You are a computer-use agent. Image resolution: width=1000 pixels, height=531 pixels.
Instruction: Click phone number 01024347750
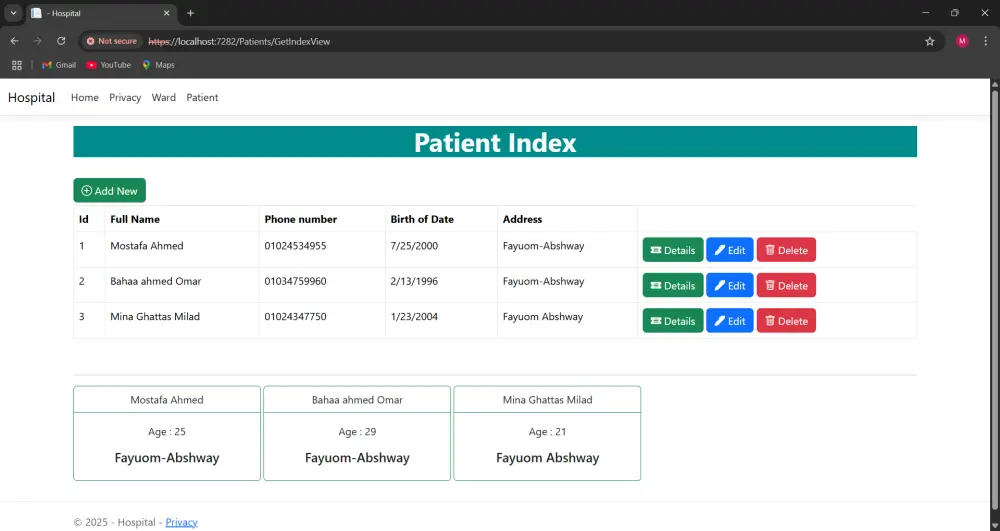pos(295,317)
